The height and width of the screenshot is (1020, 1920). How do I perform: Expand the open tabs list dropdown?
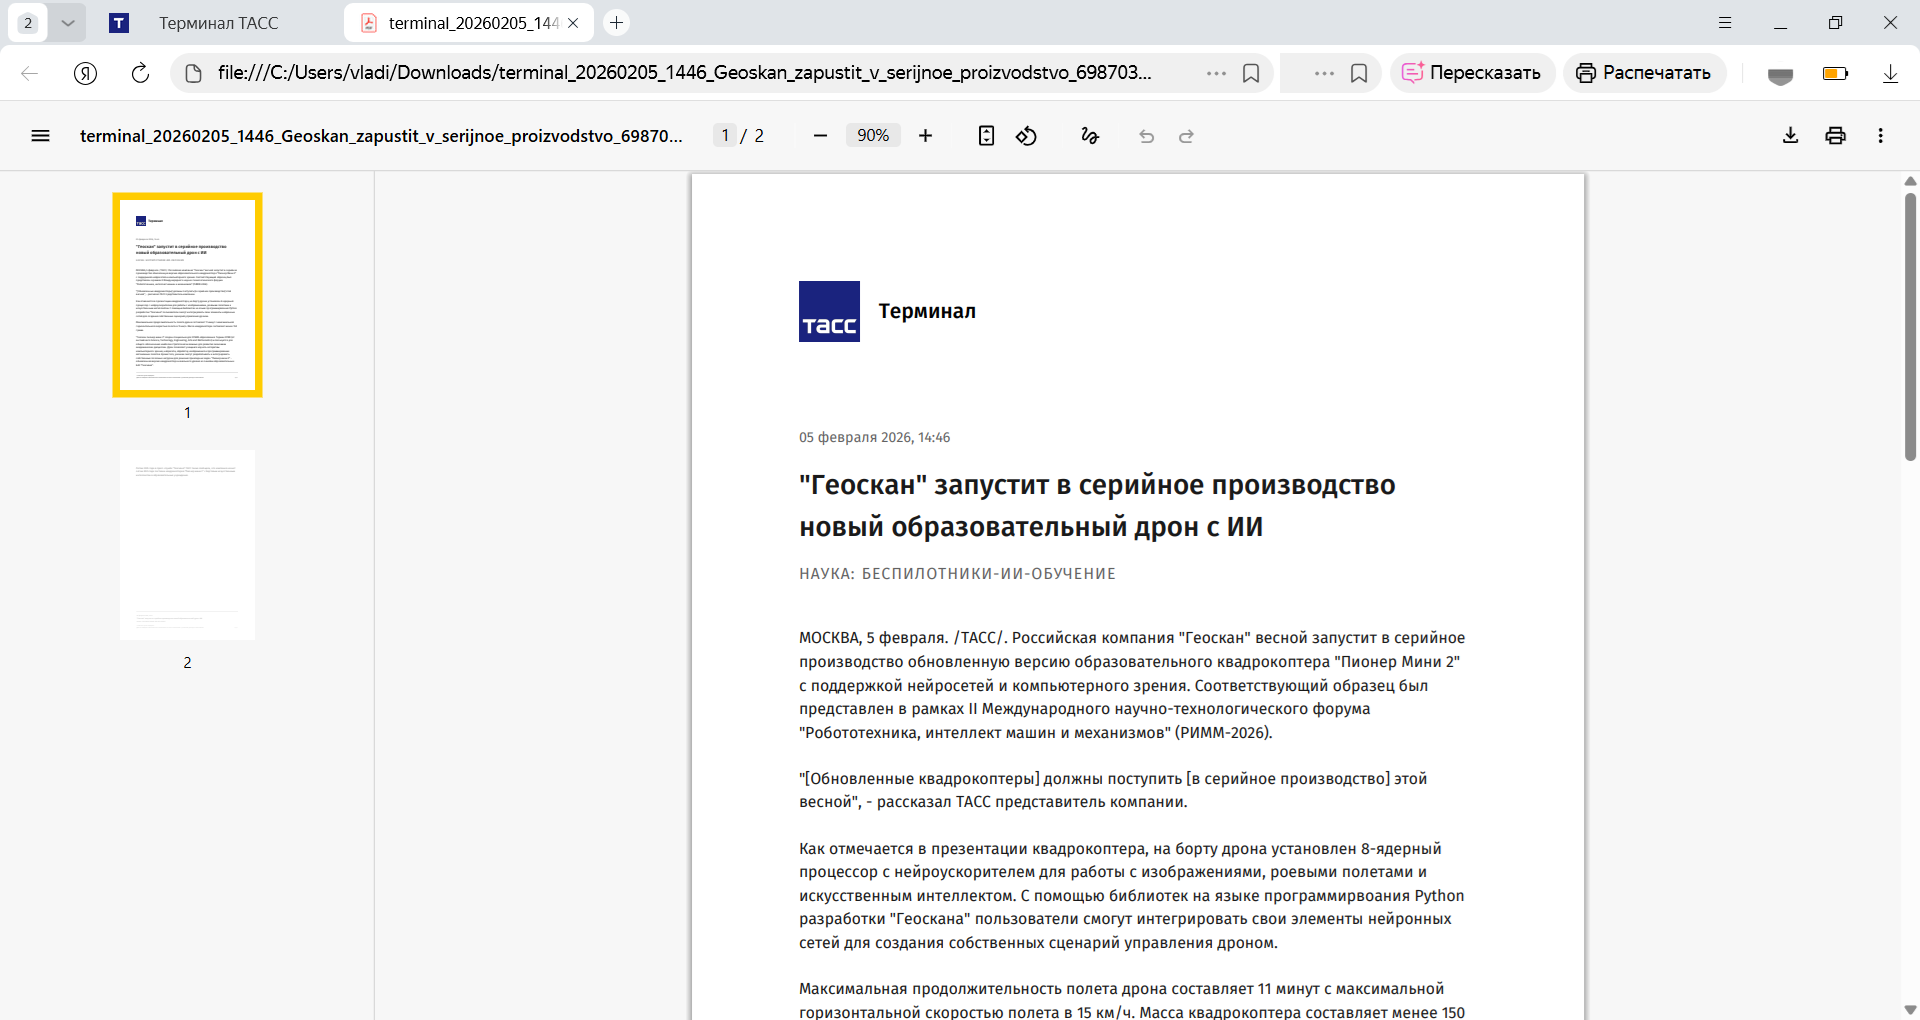coord(68,22)
